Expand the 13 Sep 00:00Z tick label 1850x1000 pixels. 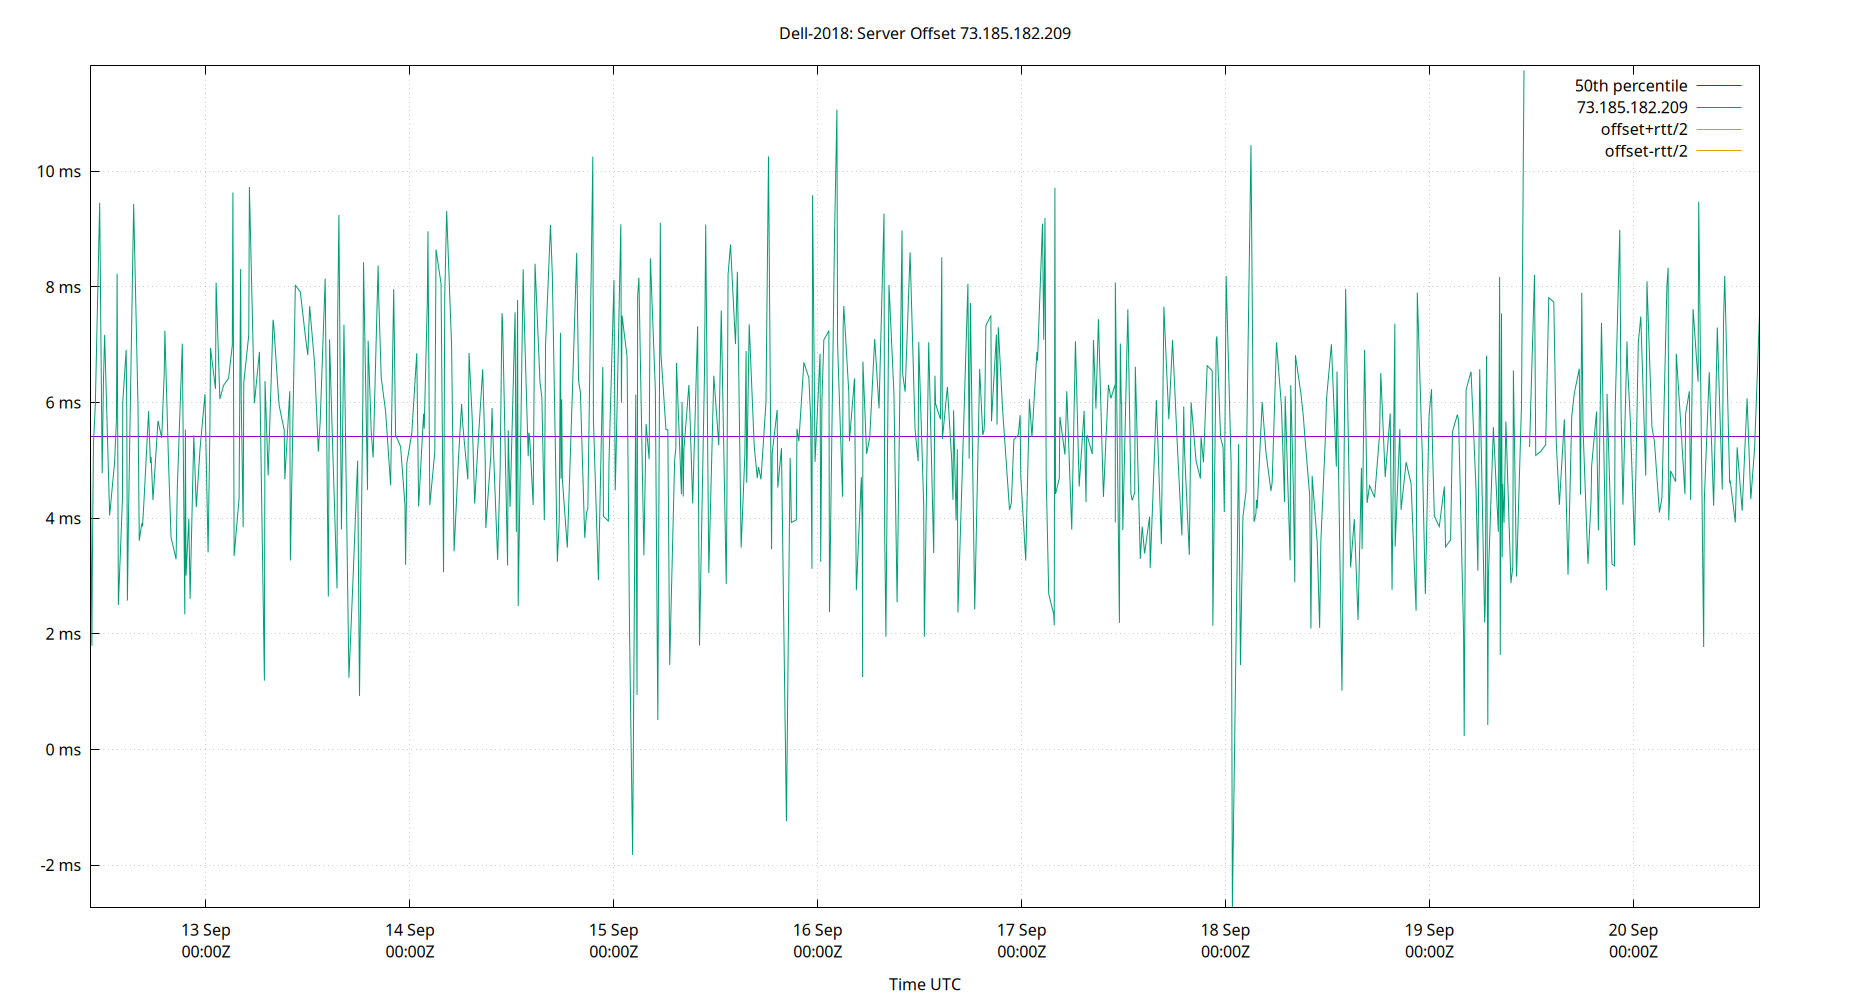(205, 941)
